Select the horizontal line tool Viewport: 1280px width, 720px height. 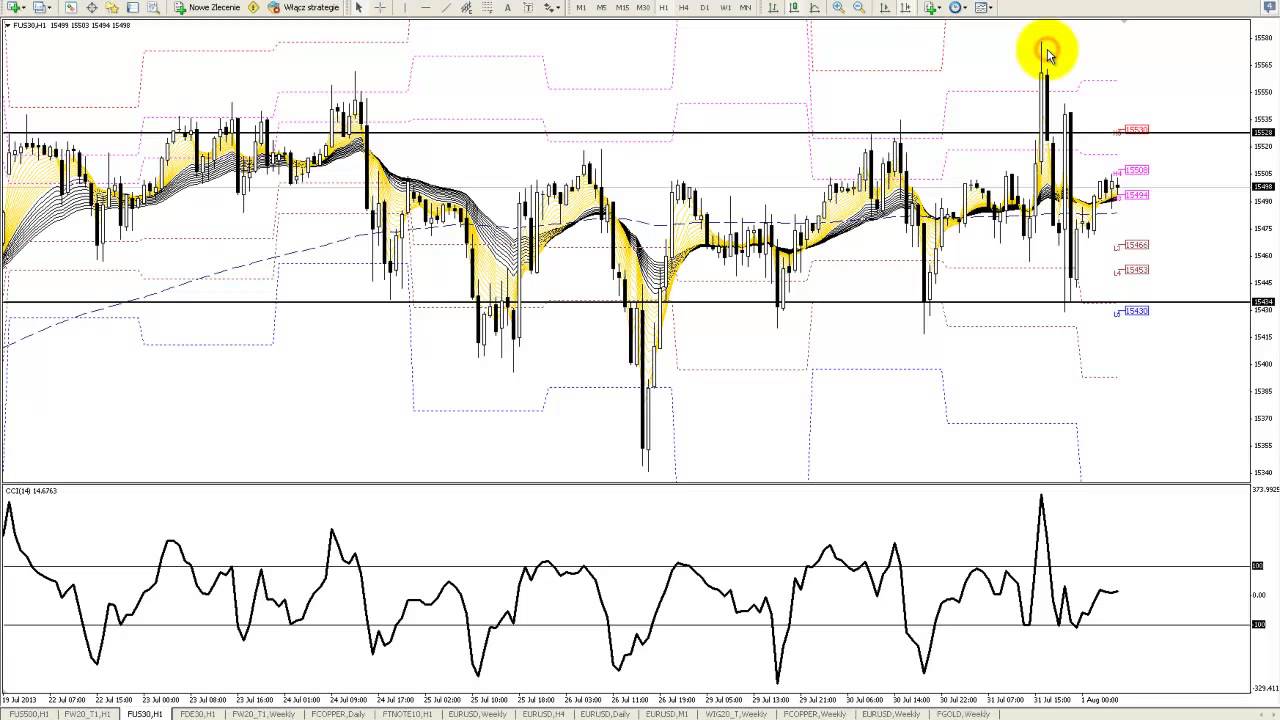(426, 7)
